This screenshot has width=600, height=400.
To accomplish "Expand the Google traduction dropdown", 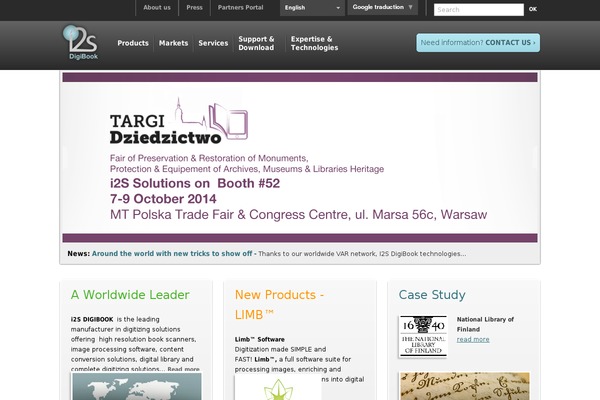I will coord(382,7).
